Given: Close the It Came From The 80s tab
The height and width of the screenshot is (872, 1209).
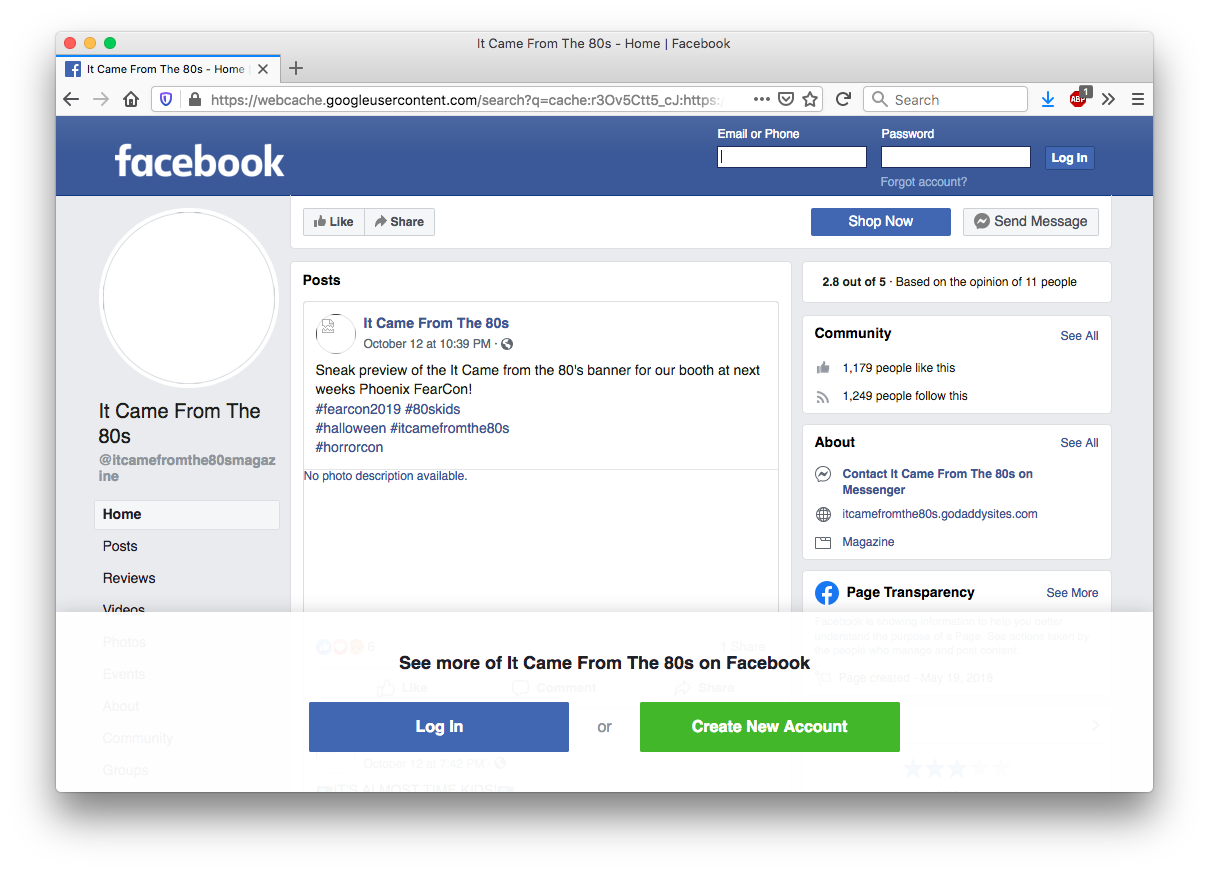Looking at the screenshot, I should [263, 69].
